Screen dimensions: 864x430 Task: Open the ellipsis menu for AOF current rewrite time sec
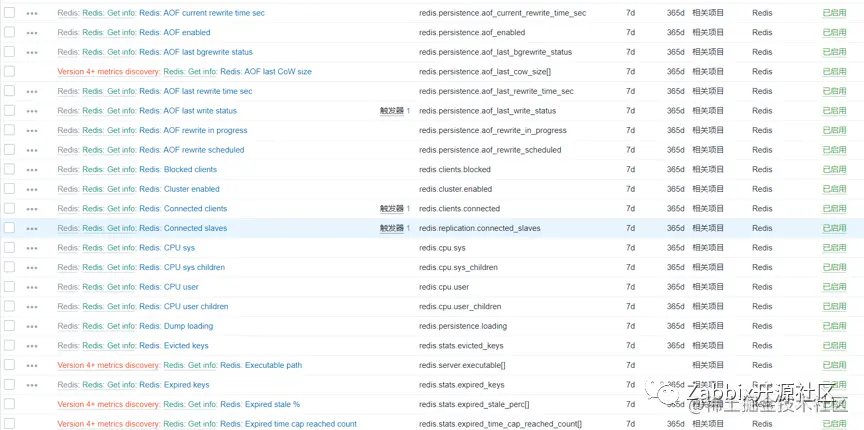[x=32, y=13]
